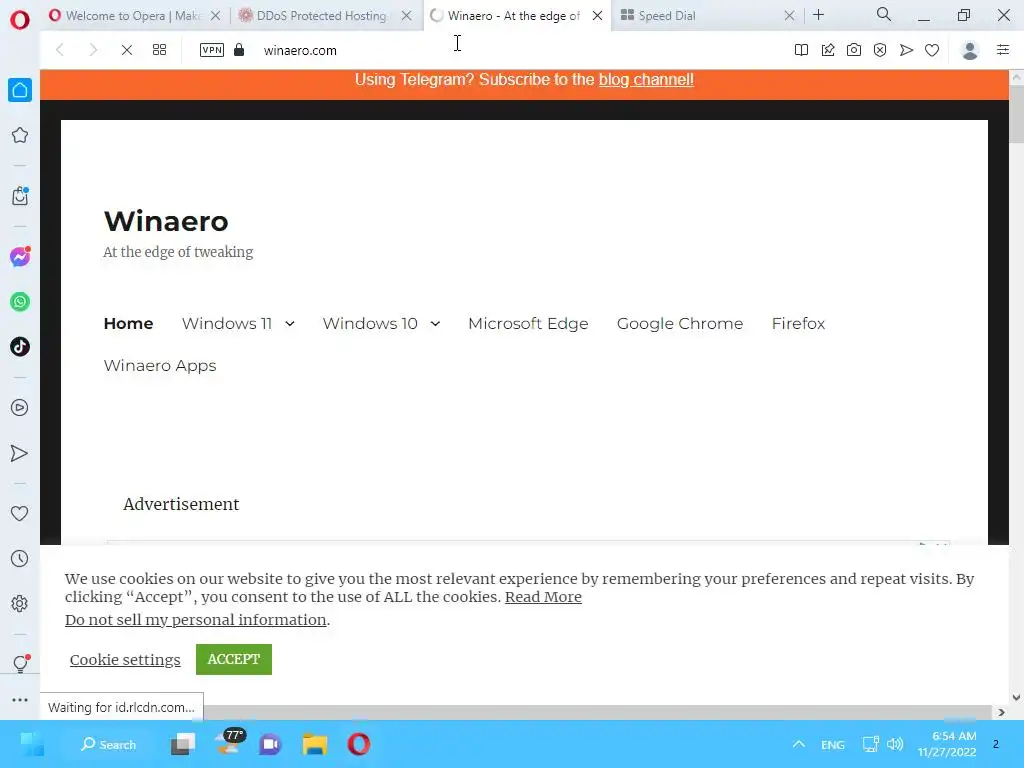Go forward to next page

[x=93, y=50]
